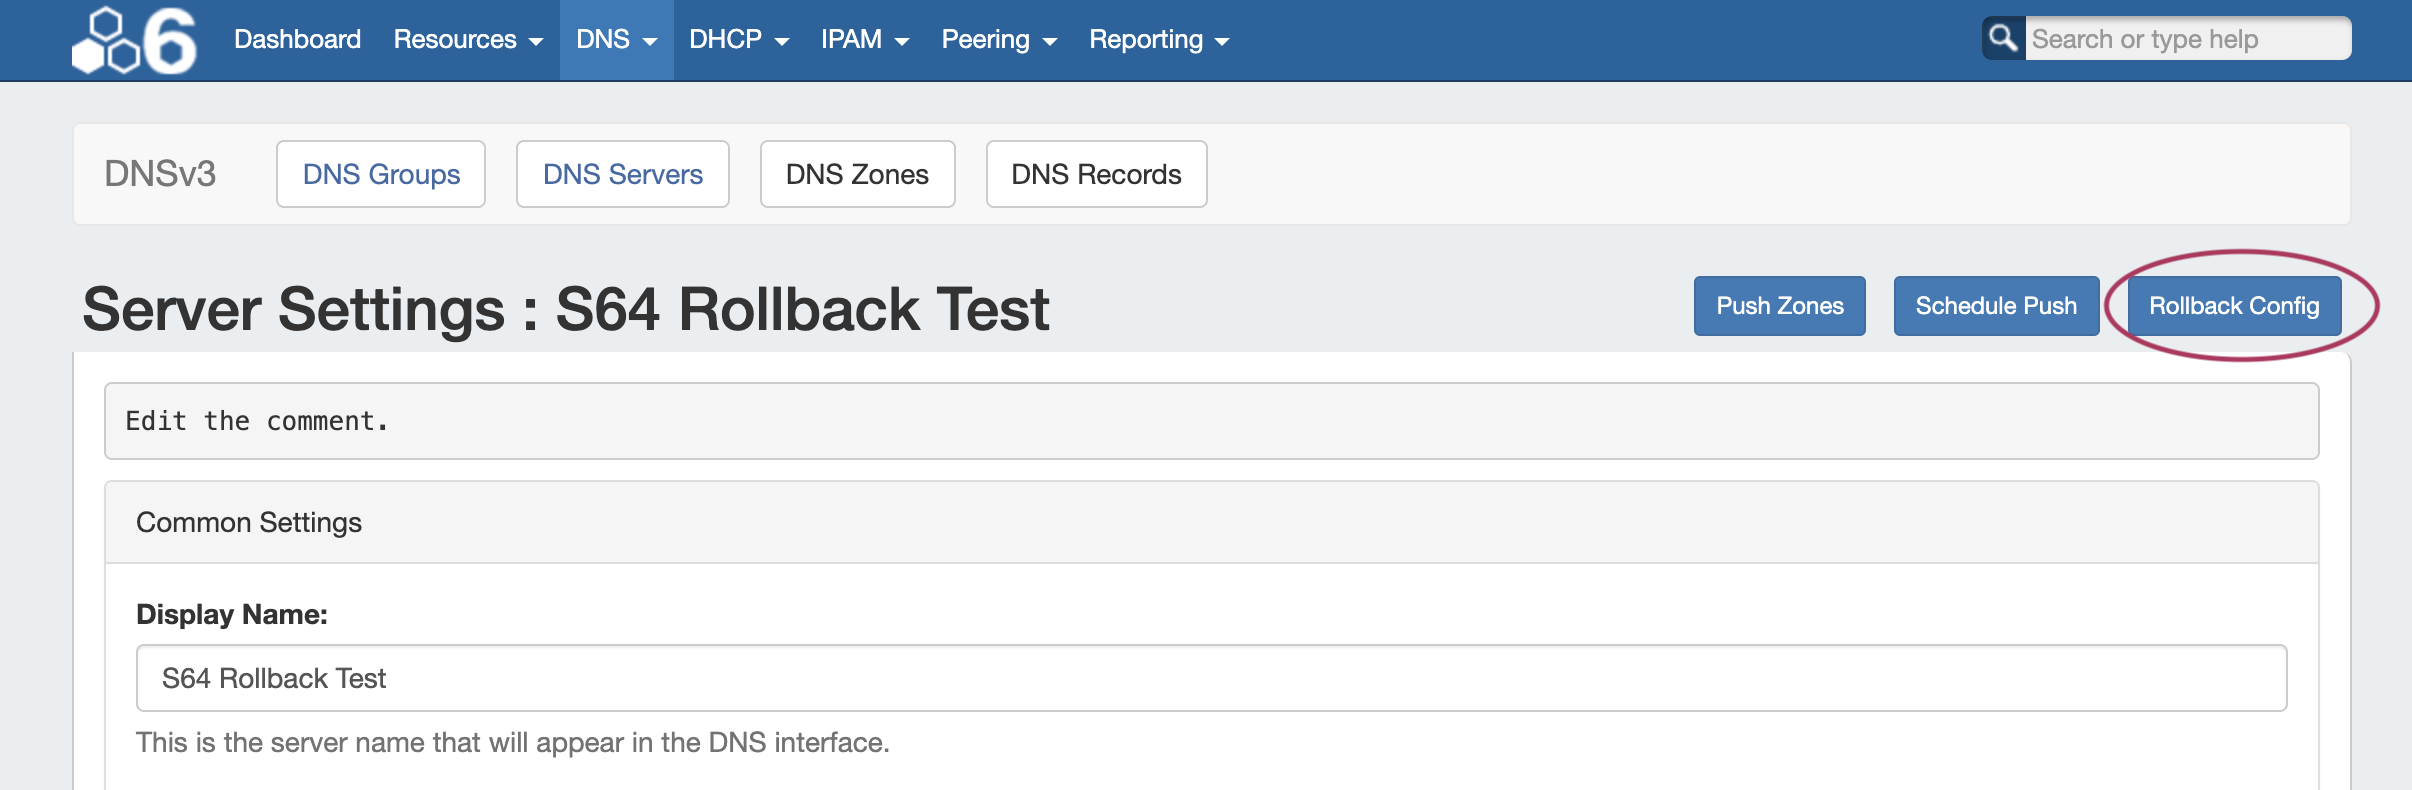2412x790 pixels.
Task: Open the IPAM dropdown menu
Action: point(864,40)
